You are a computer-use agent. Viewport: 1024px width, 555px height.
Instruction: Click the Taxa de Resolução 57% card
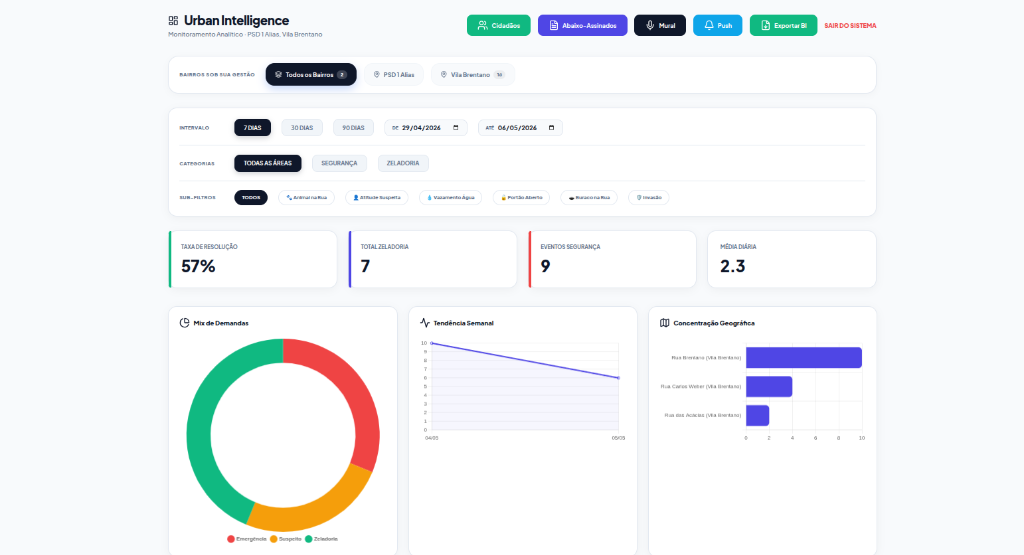(x=253, y=259)
